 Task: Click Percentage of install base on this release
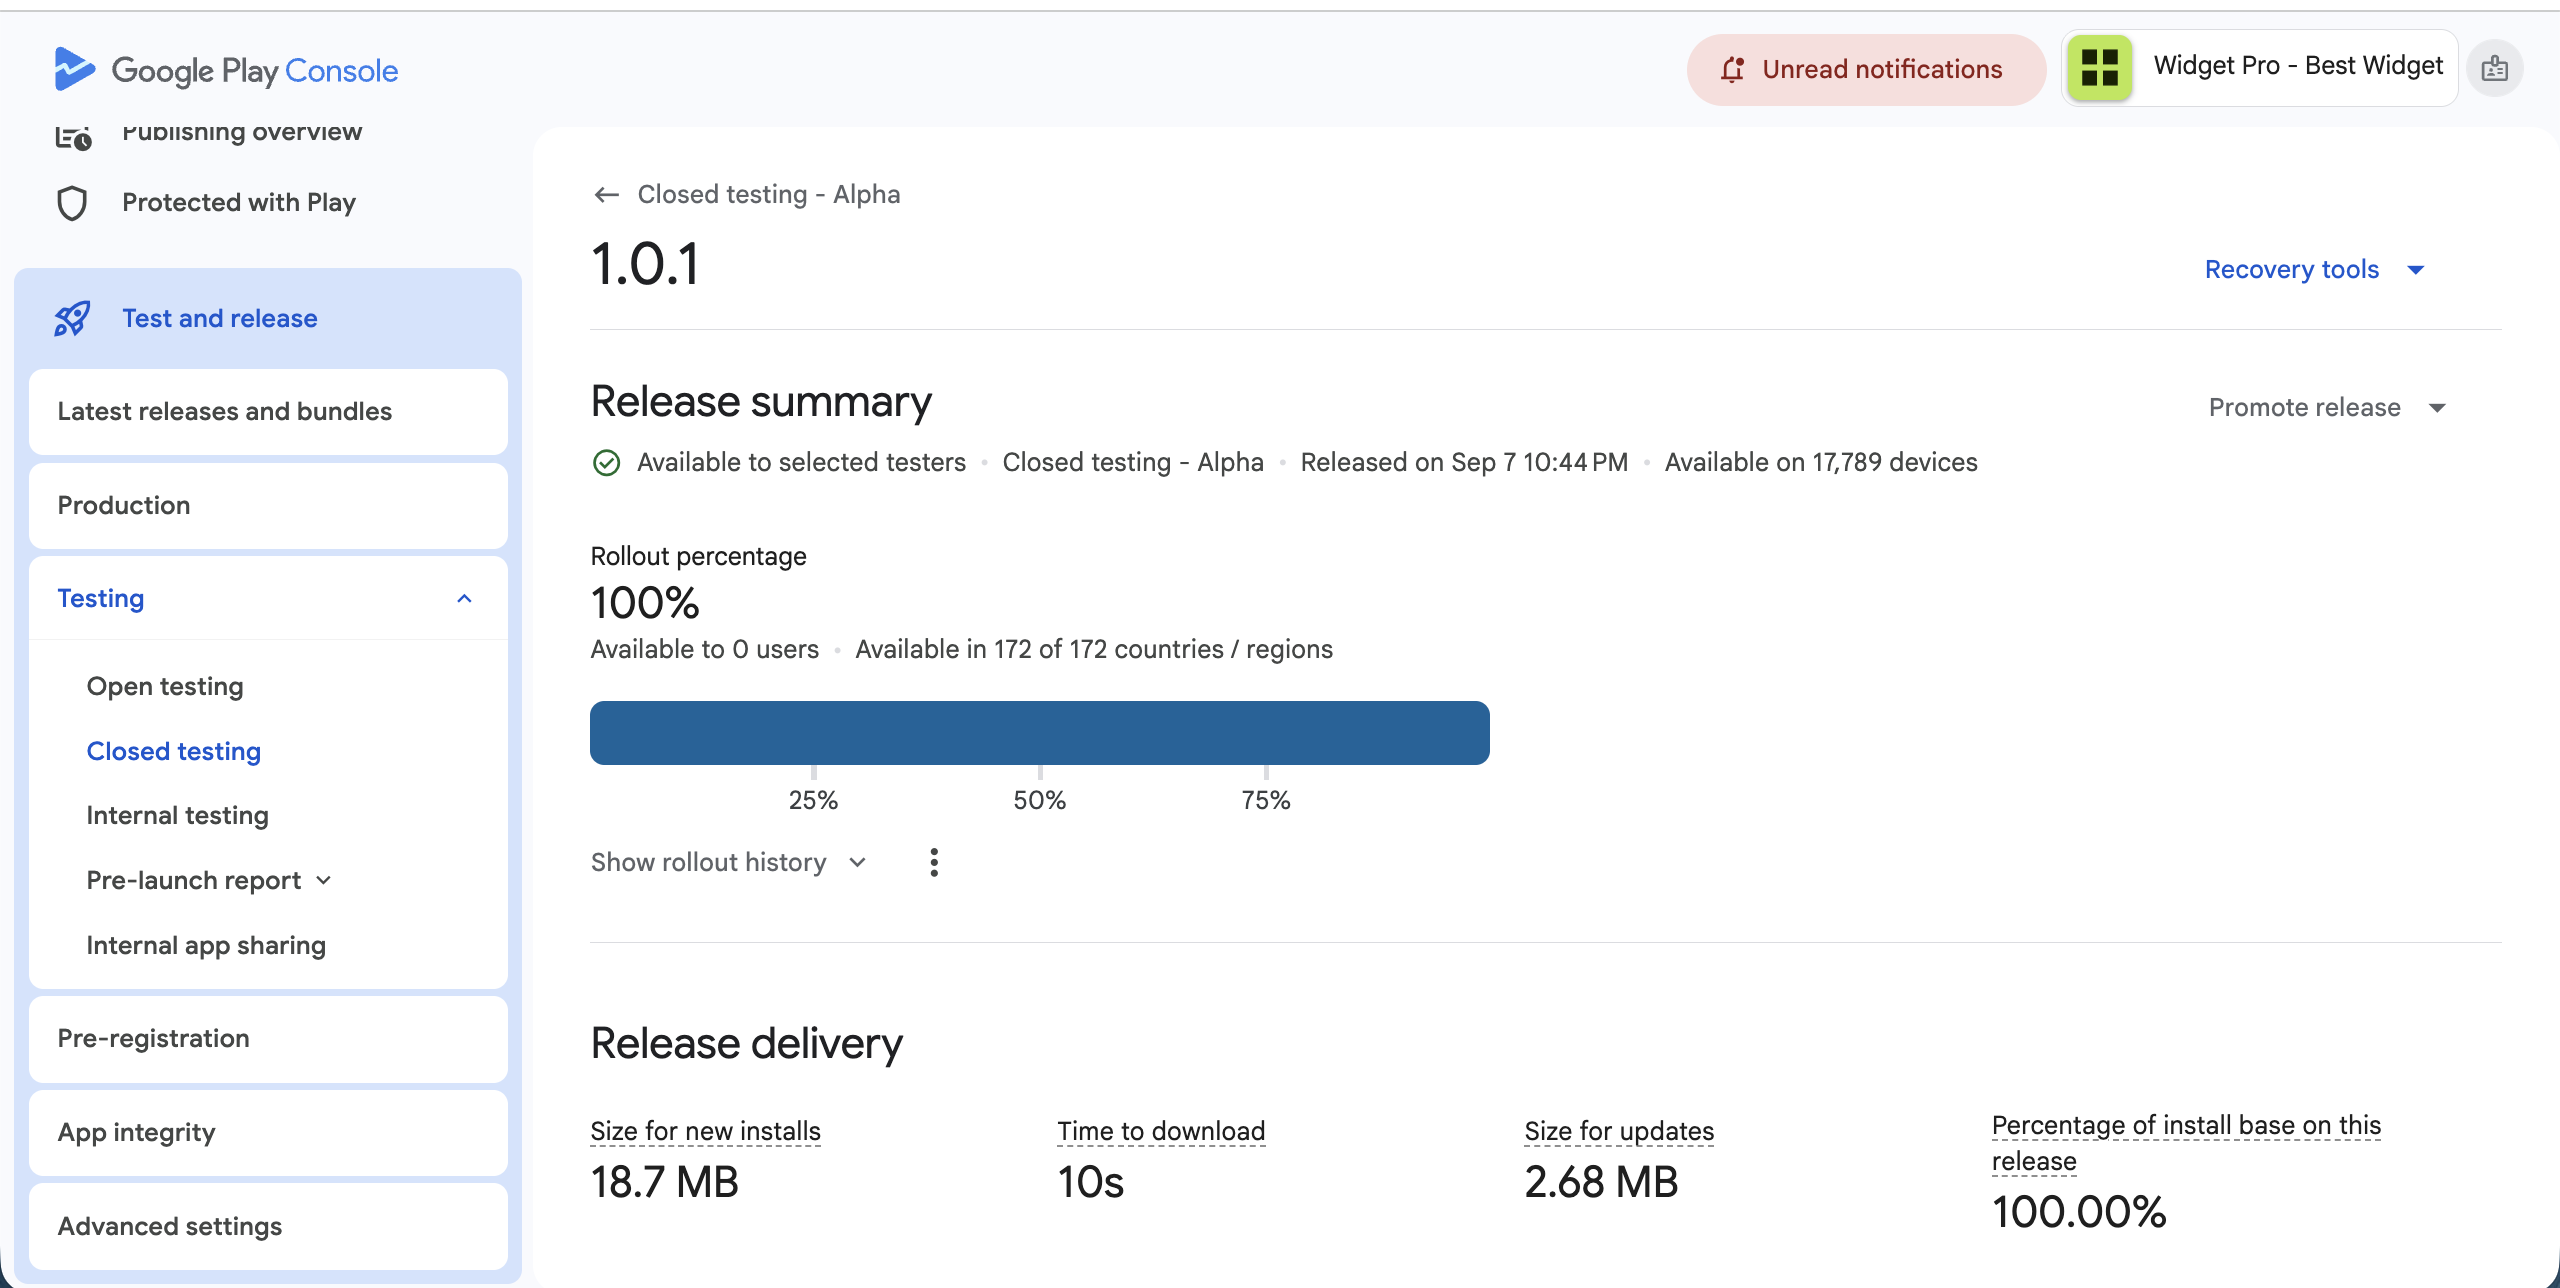point(2186,1143)
